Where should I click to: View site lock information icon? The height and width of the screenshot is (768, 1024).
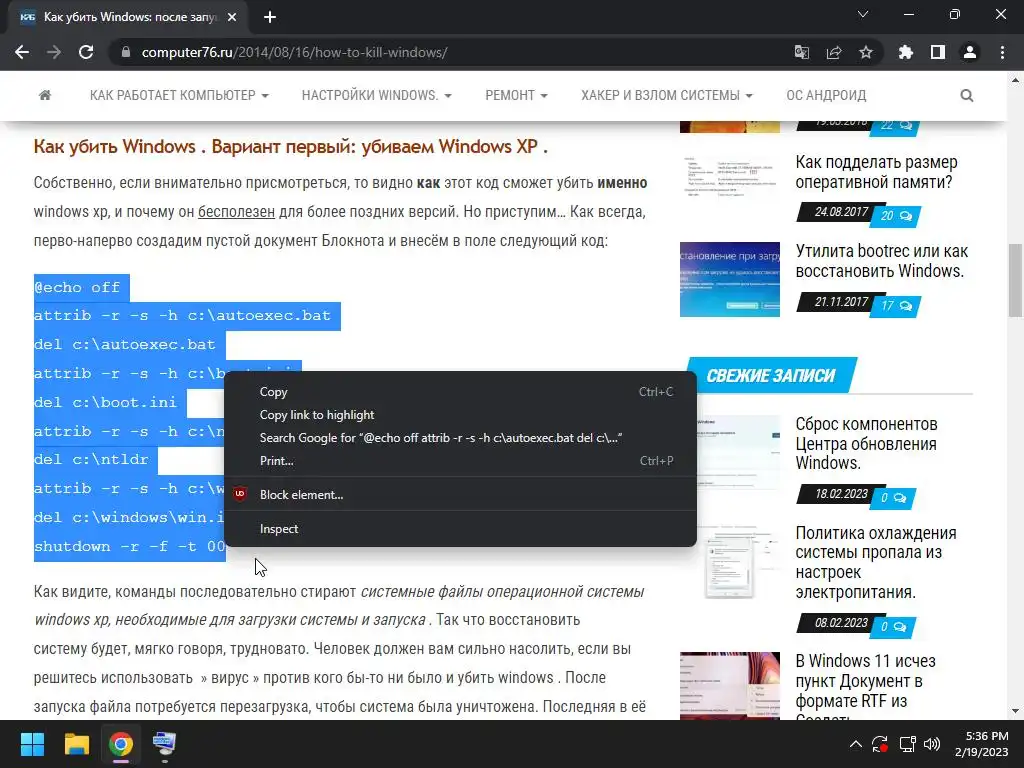click(125, 52)
